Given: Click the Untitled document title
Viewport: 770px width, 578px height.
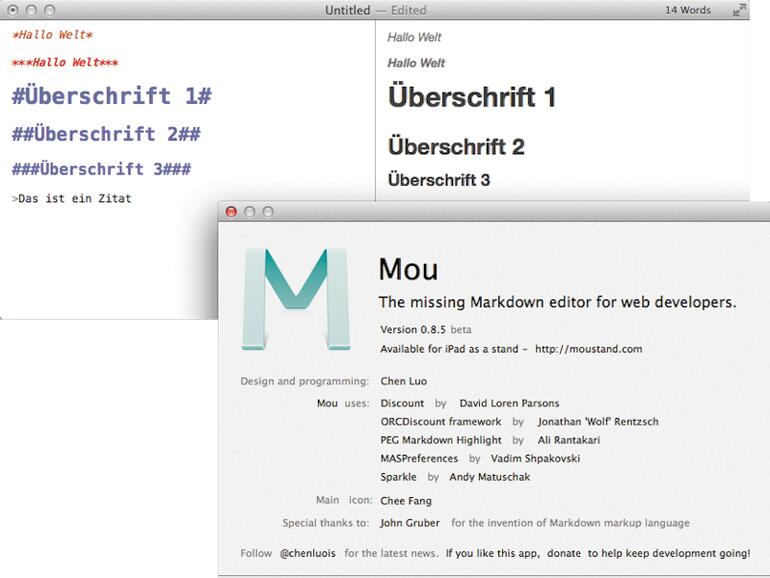Looking at the screenshot, I should [348, 10].
